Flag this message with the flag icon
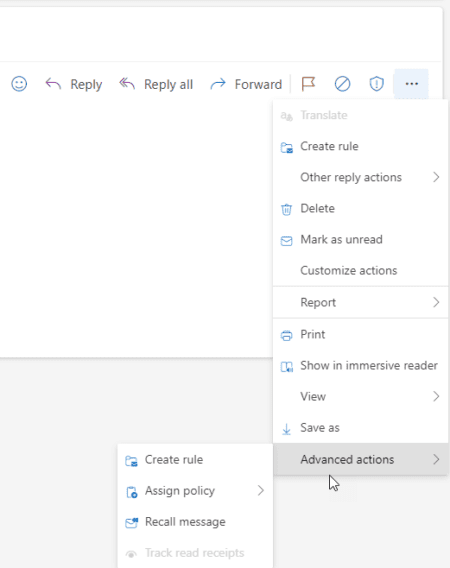Screen dimensions: 450x568 [308, 84]
